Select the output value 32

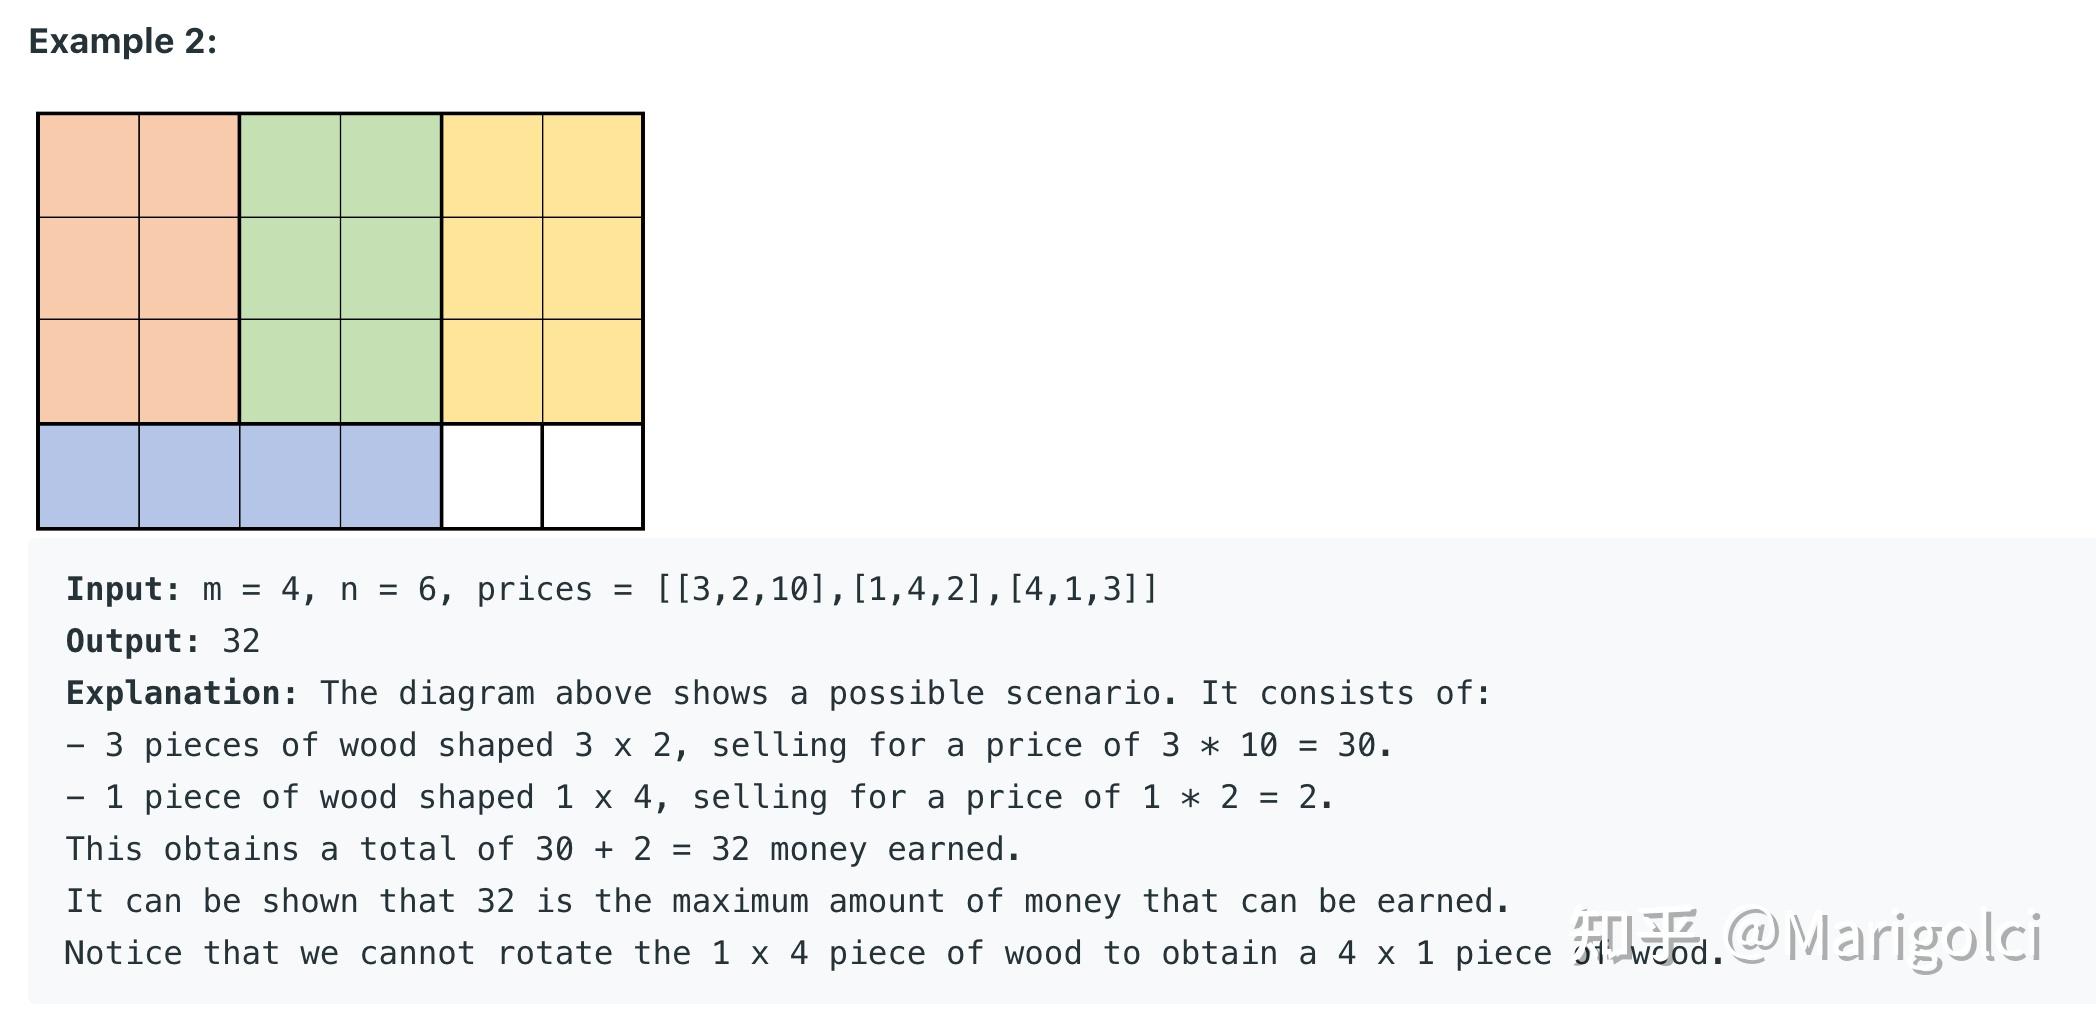(x=241, y=641)
